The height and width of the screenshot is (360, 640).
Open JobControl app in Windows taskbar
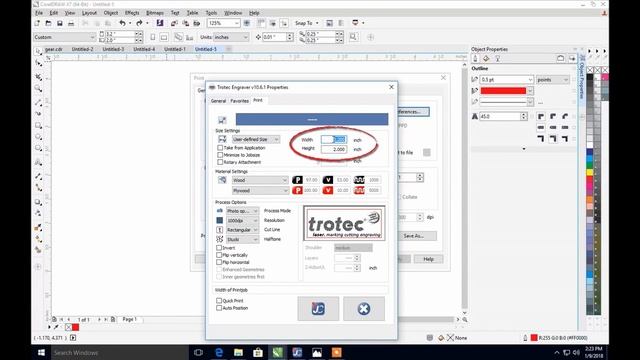297,352
